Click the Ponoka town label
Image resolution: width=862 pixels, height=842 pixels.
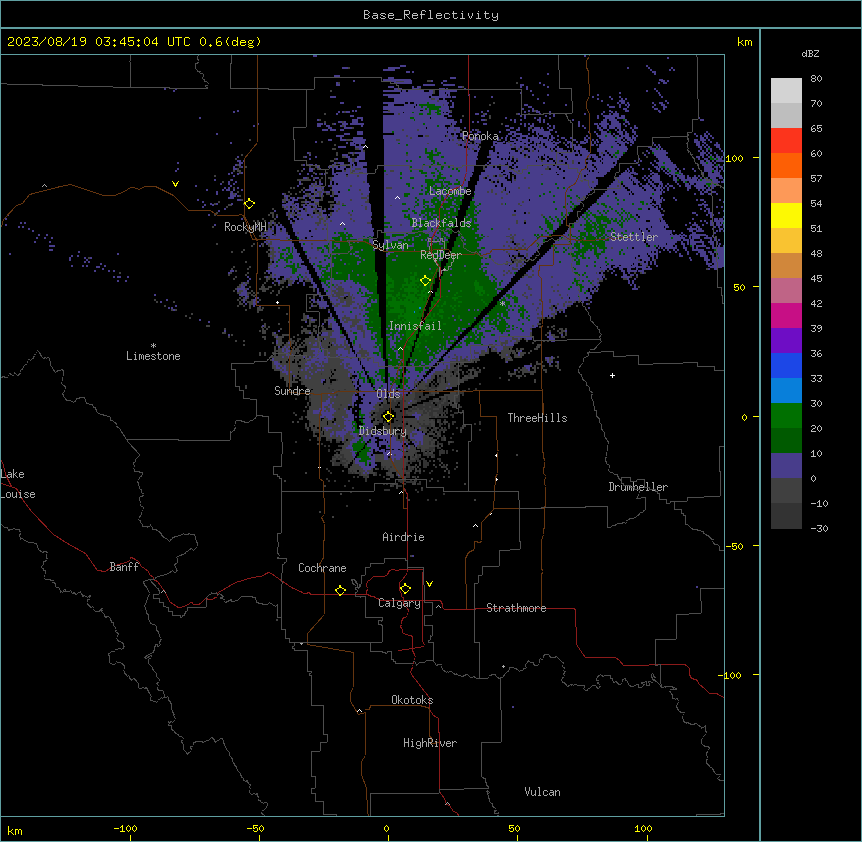tap(480, 136)
